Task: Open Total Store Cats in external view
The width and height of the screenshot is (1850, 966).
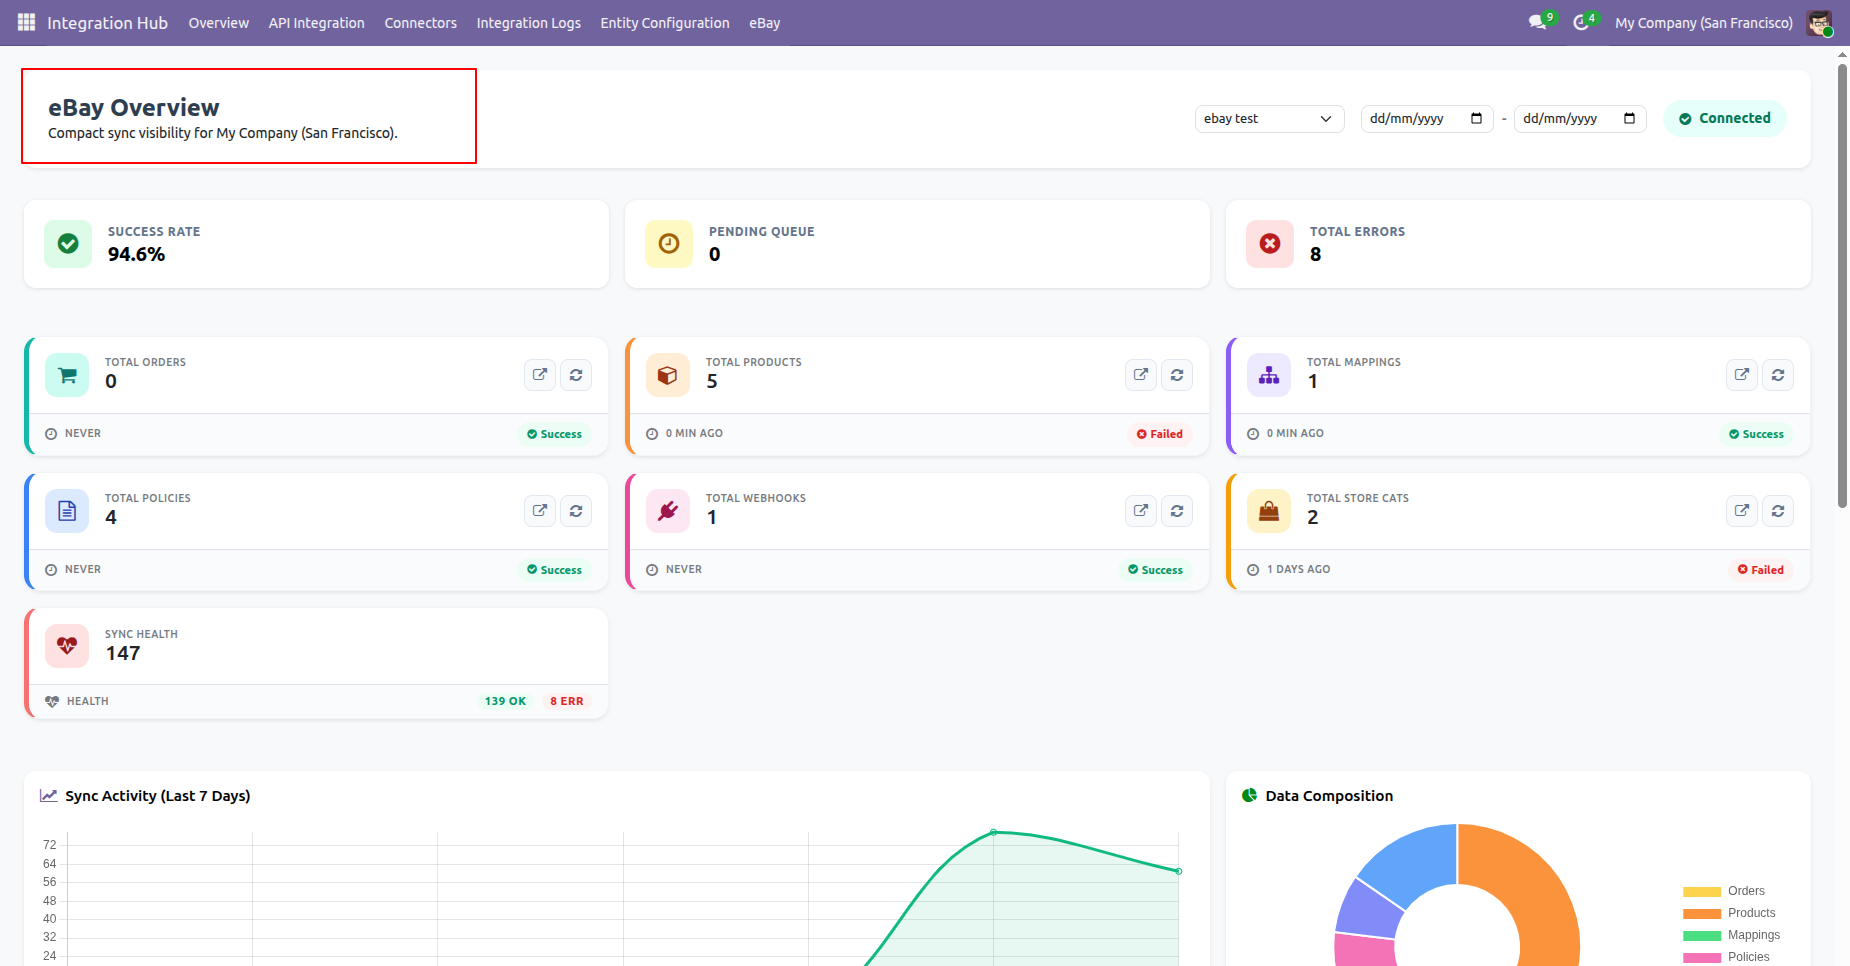Action: [1742, 511]
